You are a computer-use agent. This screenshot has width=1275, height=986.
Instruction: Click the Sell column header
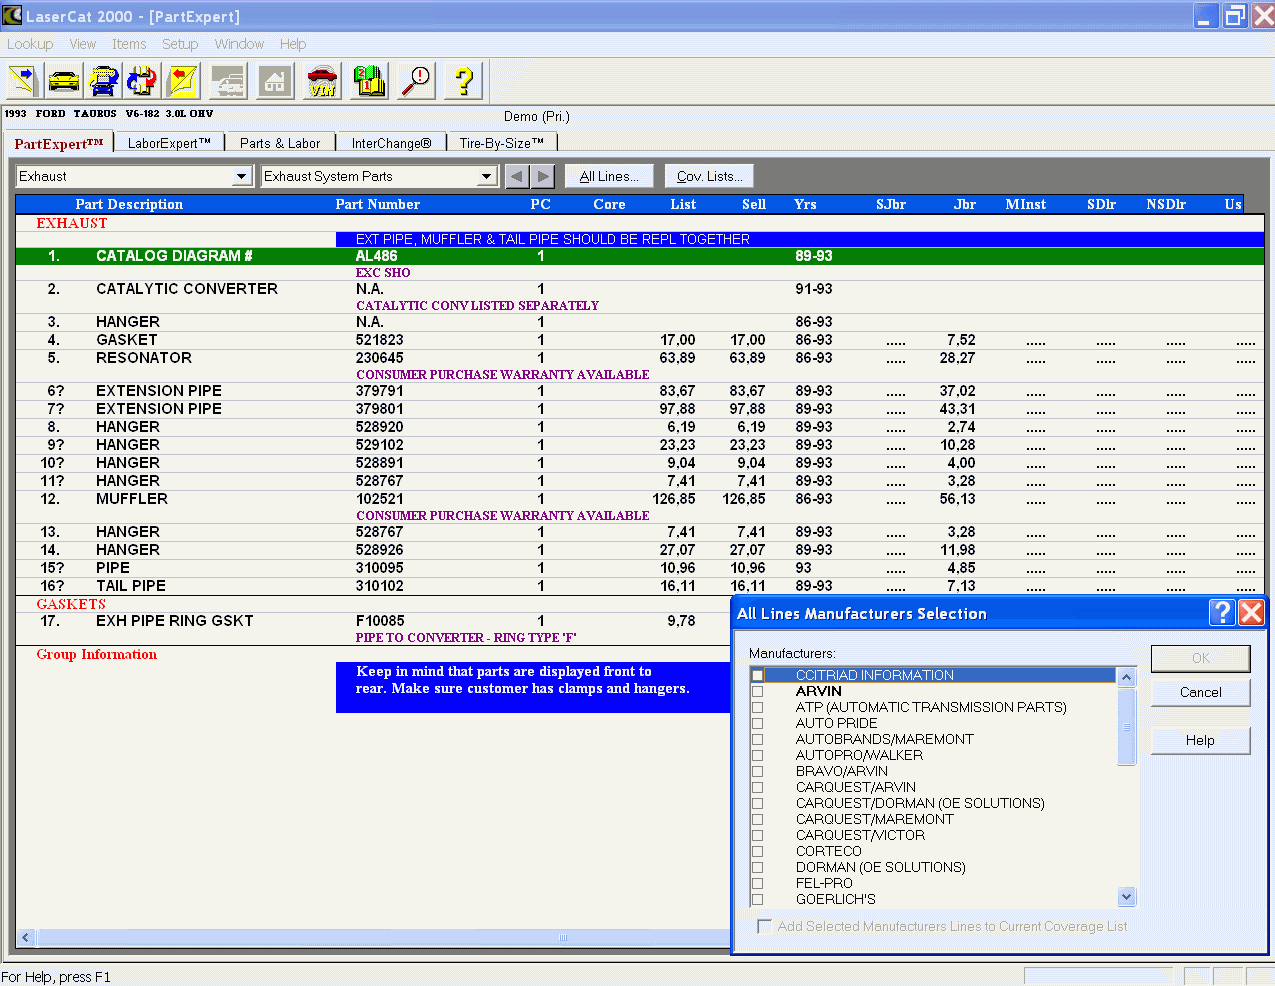click(x=754, y=204)
